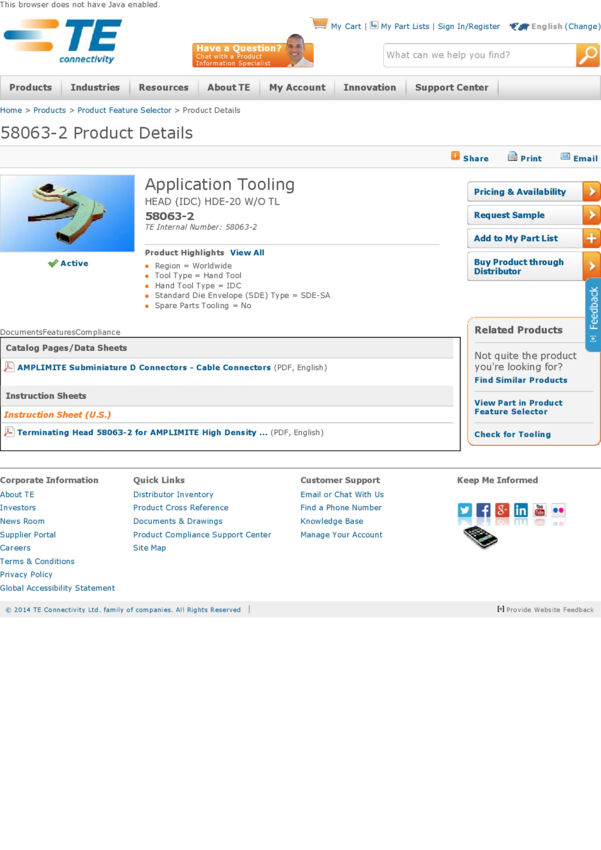Click the Print printer icon

(x=512, y=157)
